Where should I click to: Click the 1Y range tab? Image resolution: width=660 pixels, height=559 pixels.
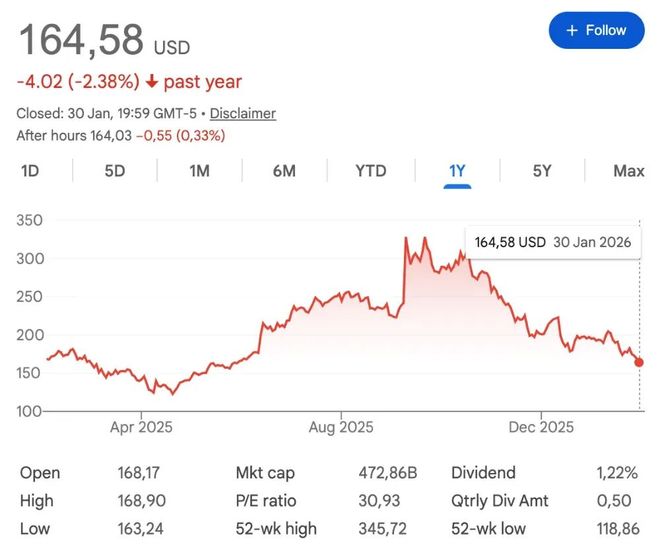pos(457,171)
